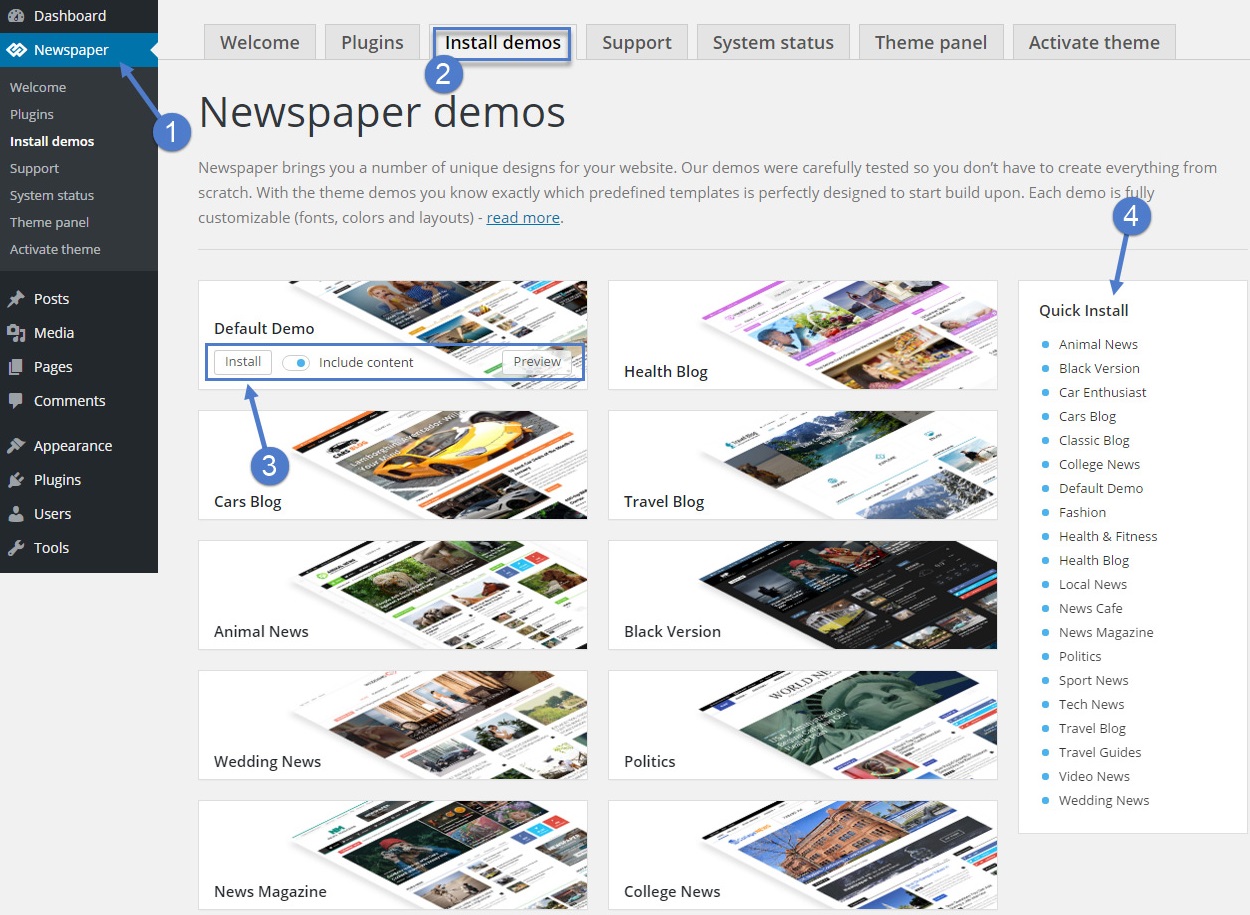
Task: Open the Travel Blog demo thumbnail
Action: [803, 465]
